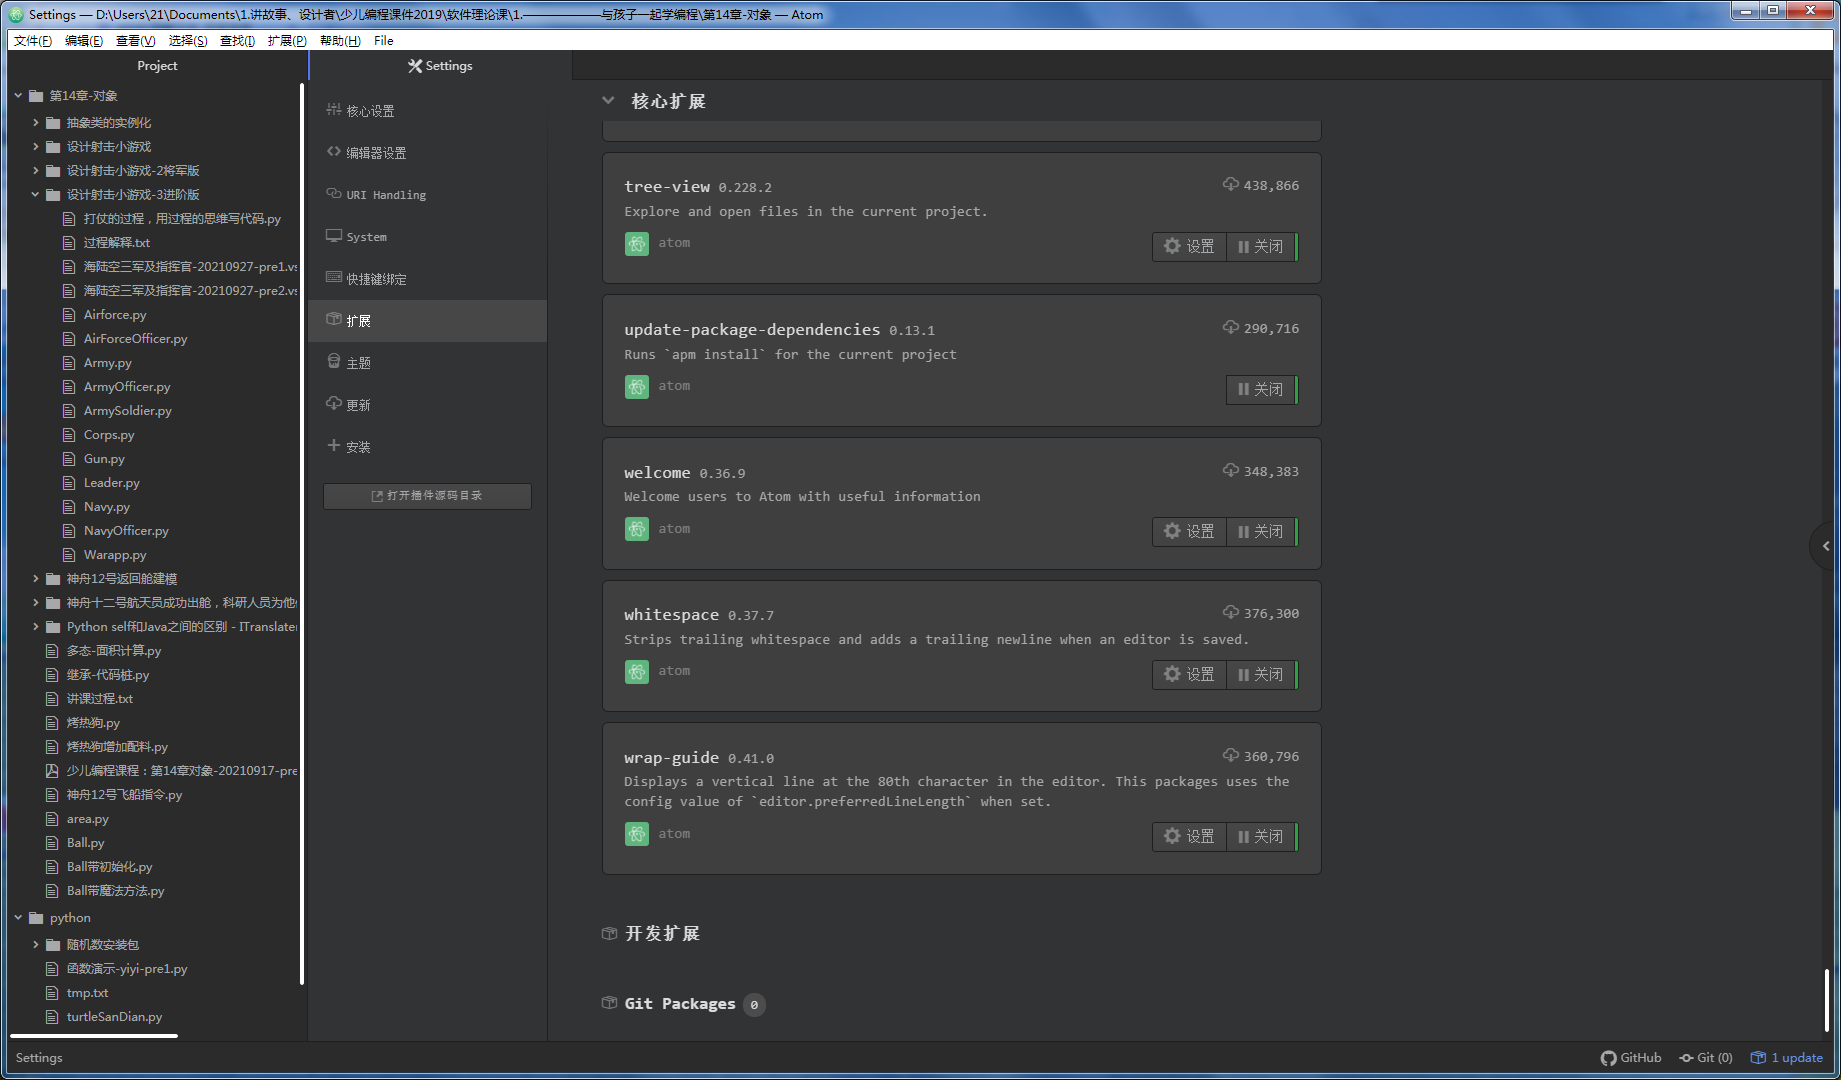Open the 文件(F) menu
Image resolution: width=1841 pixels, height=1080 pixels.
[x=33, y=41]
